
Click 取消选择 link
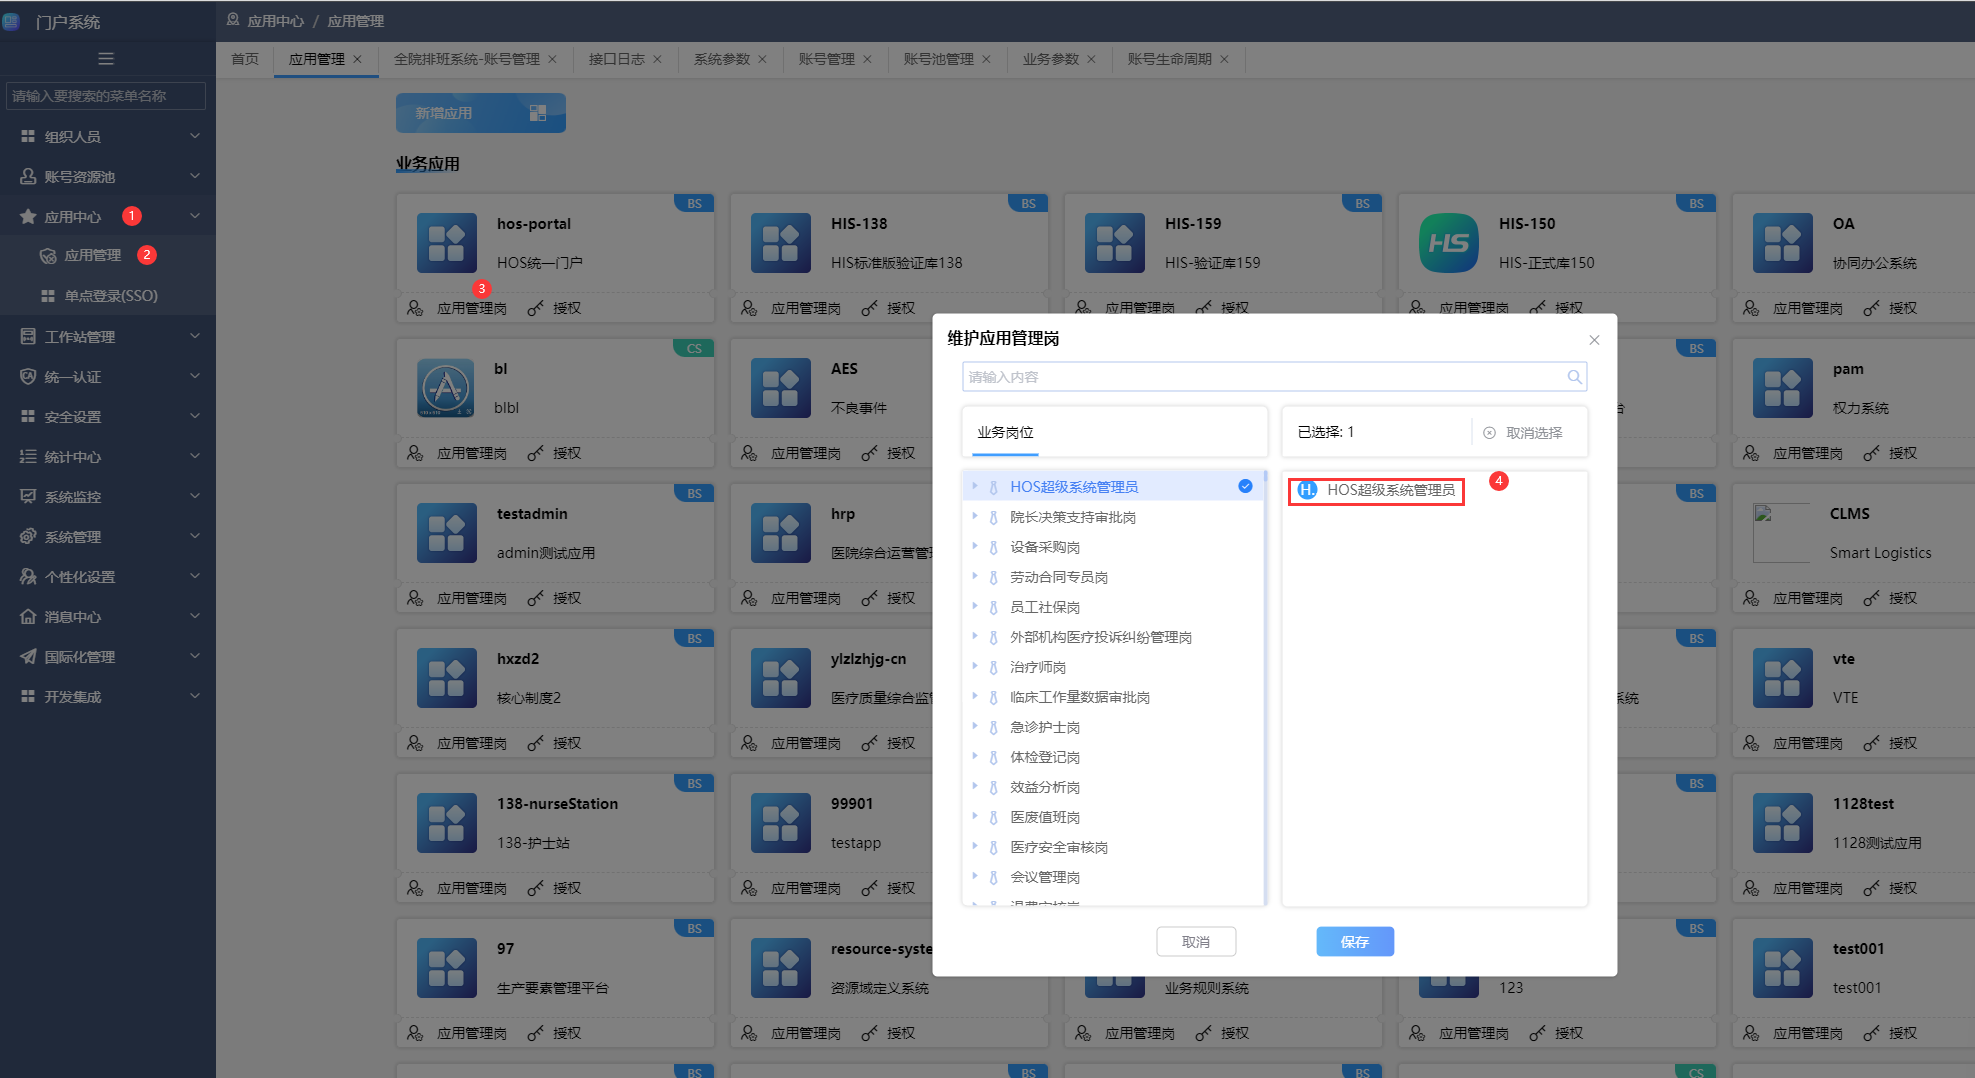pos(1534,433)
